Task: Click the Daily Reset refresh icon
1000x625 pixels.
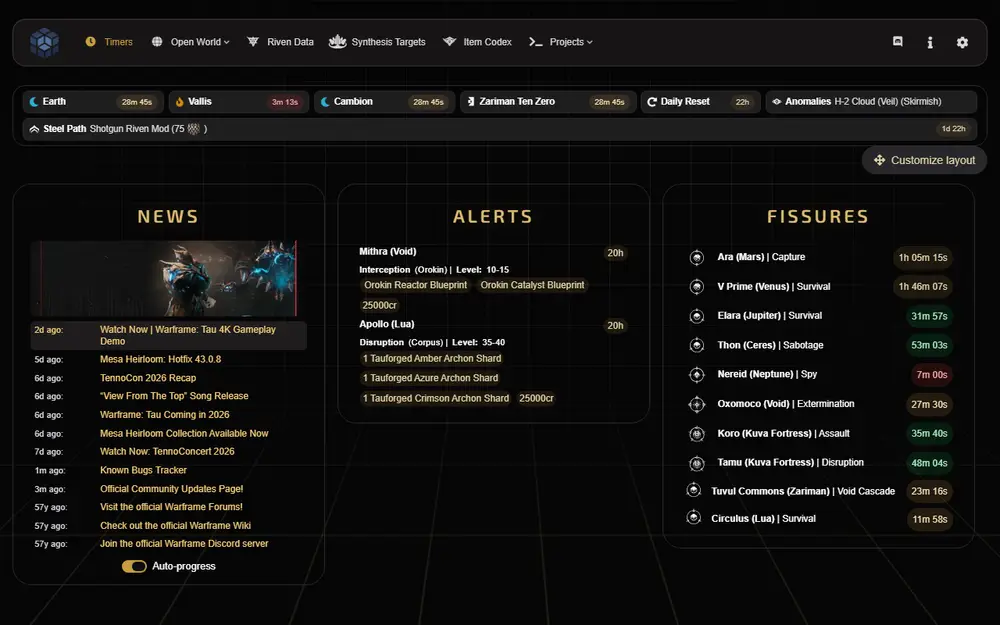Action: click(652, 101)
